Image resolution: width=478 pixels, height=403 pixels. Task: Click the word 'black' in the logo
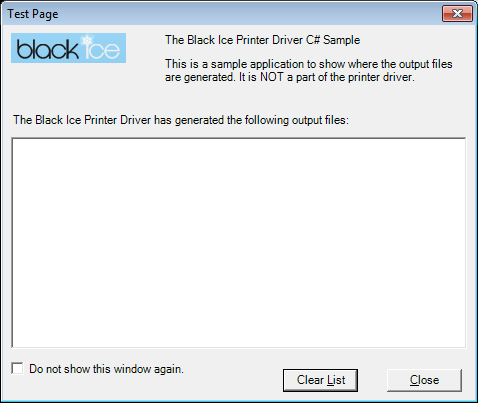click(47, 49)
